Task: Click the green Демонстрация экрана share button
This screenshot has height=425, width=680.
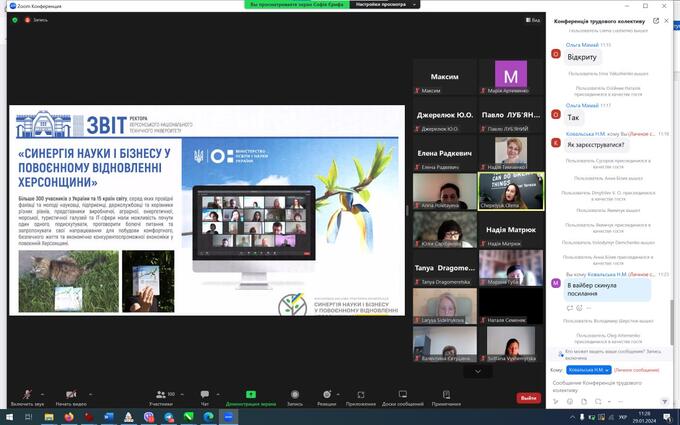Action: click(x=249, y=395)
